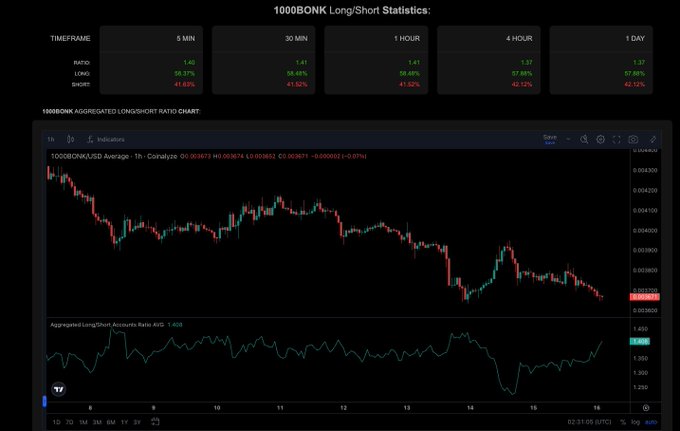
Task: Set range to 3Y
Action: click(137, 422)
